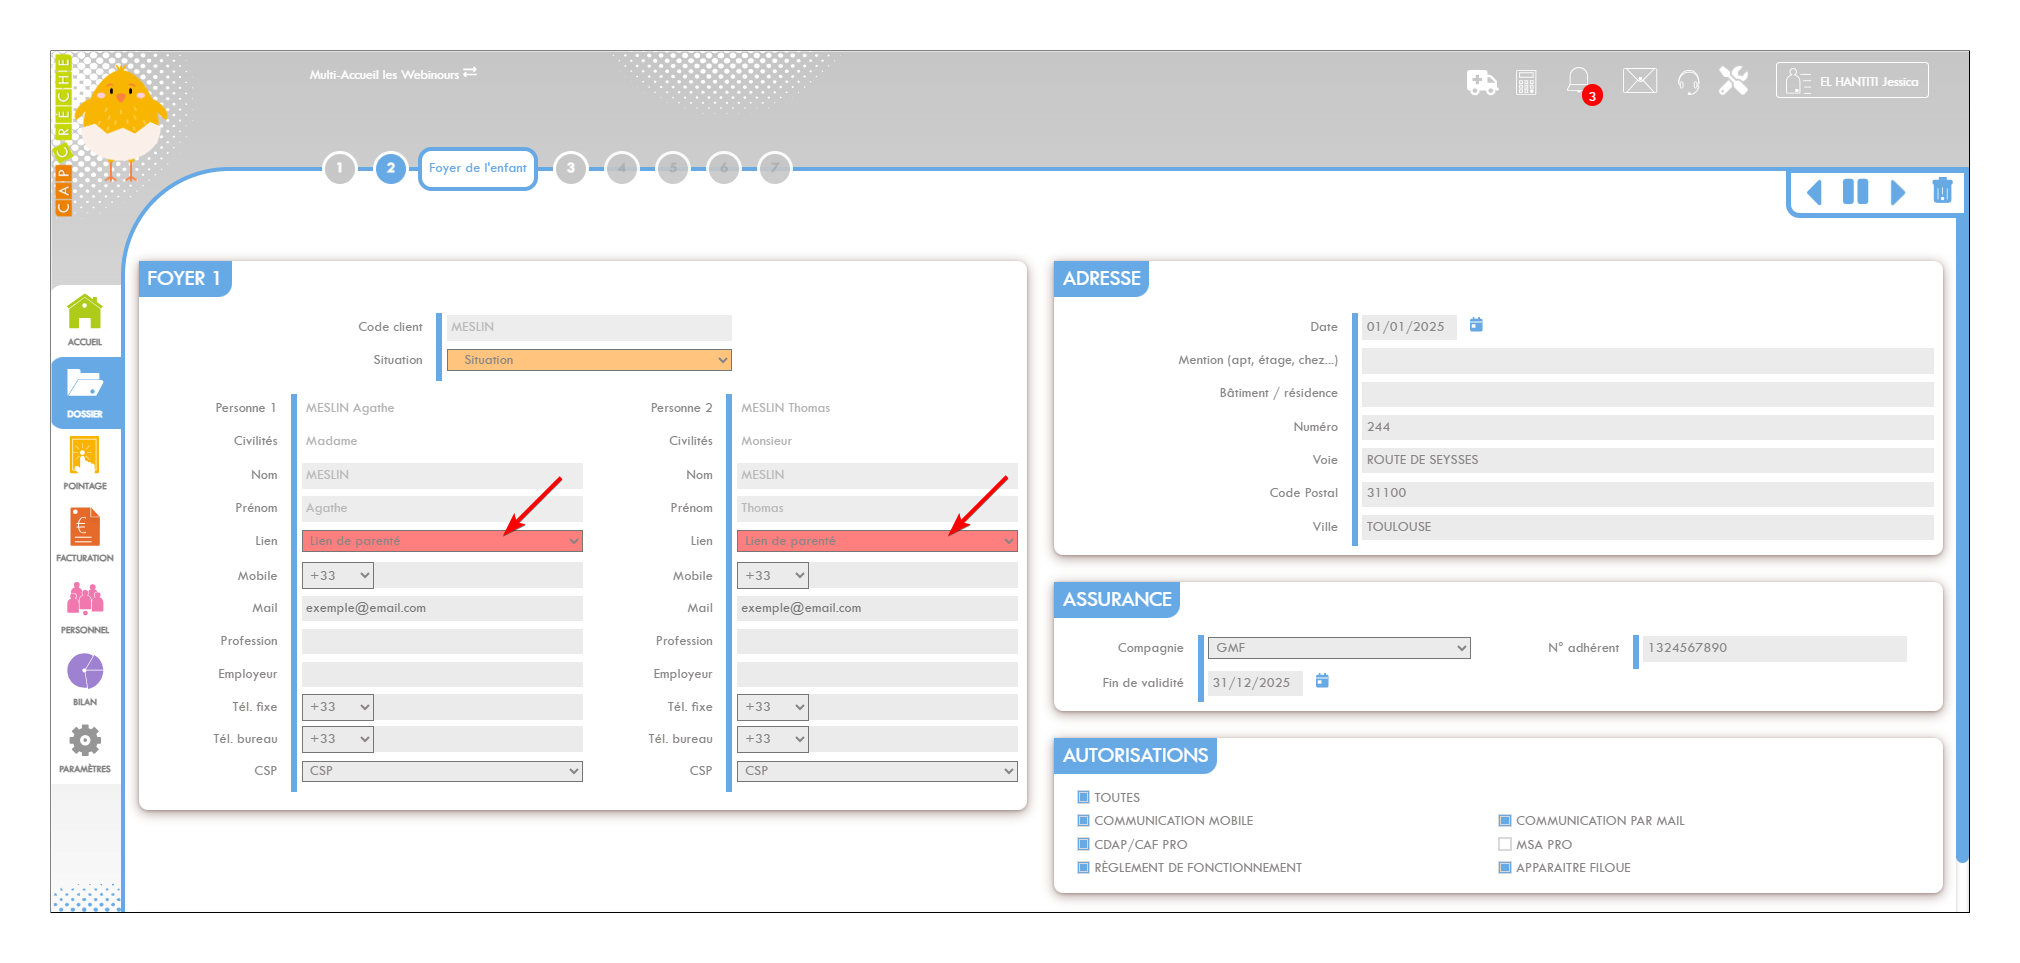Open Pointage from the sidebar

pos(85,463)
